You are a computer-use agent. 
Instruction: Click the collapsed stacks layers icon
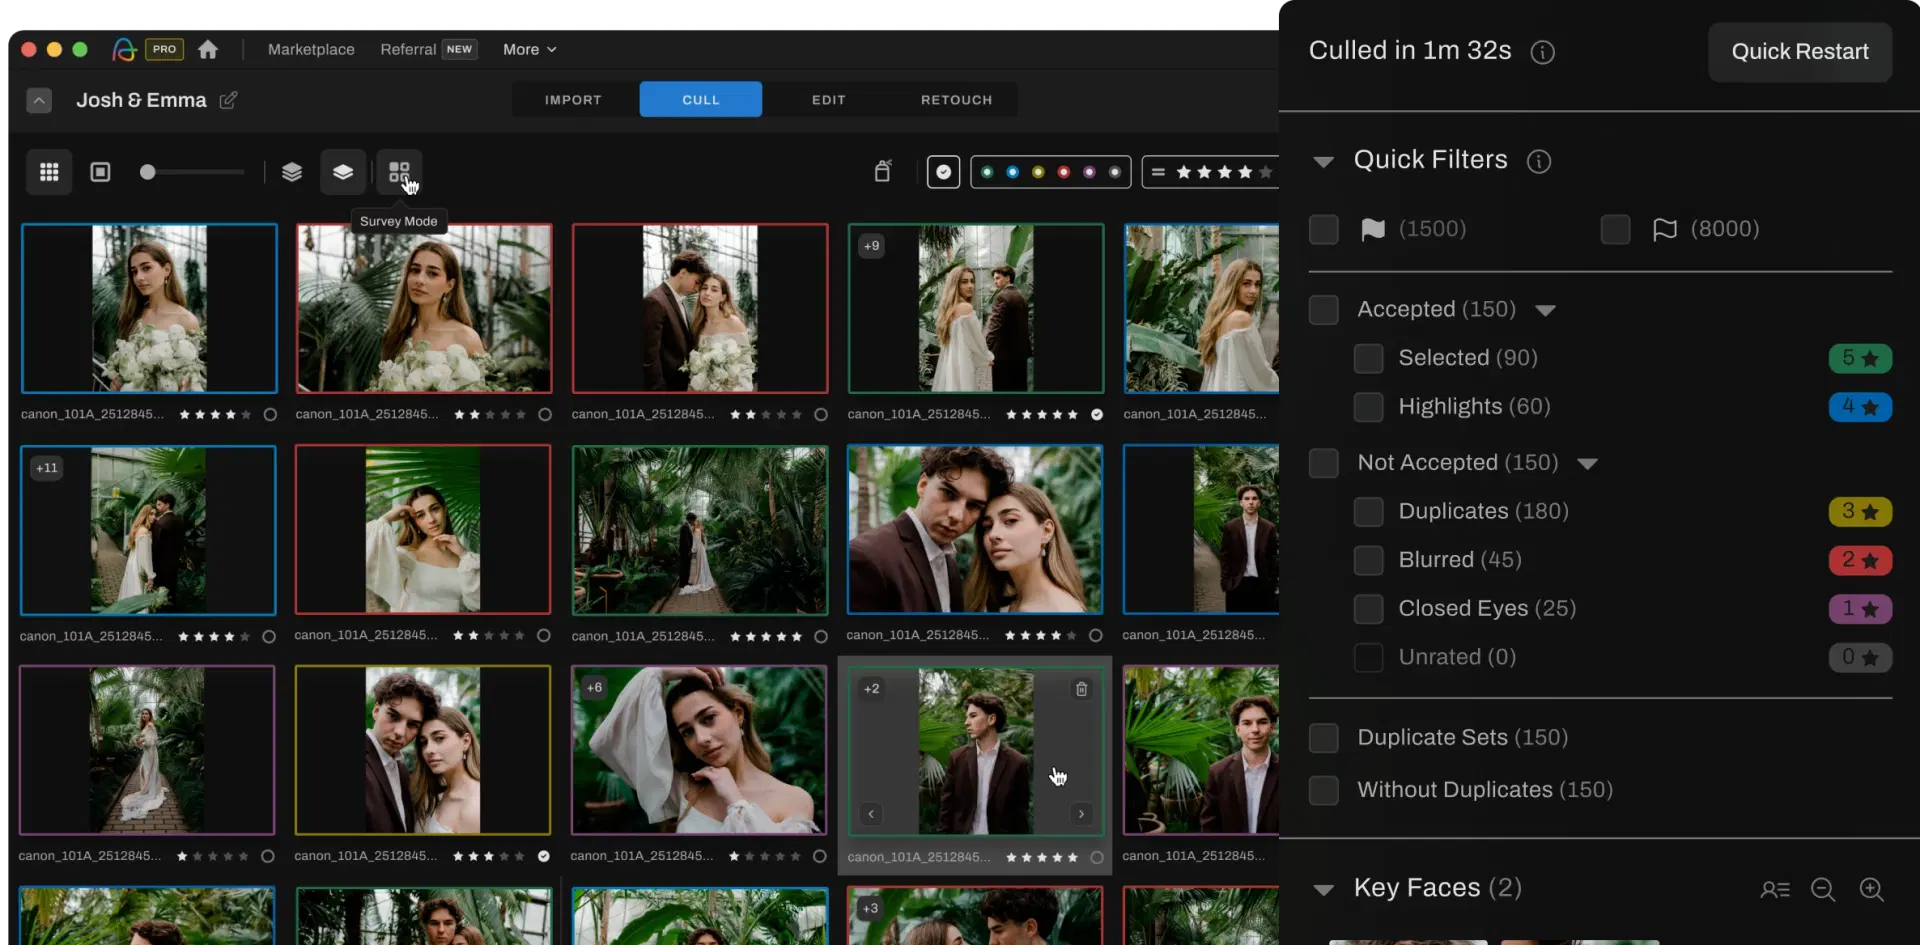point(343,172)
